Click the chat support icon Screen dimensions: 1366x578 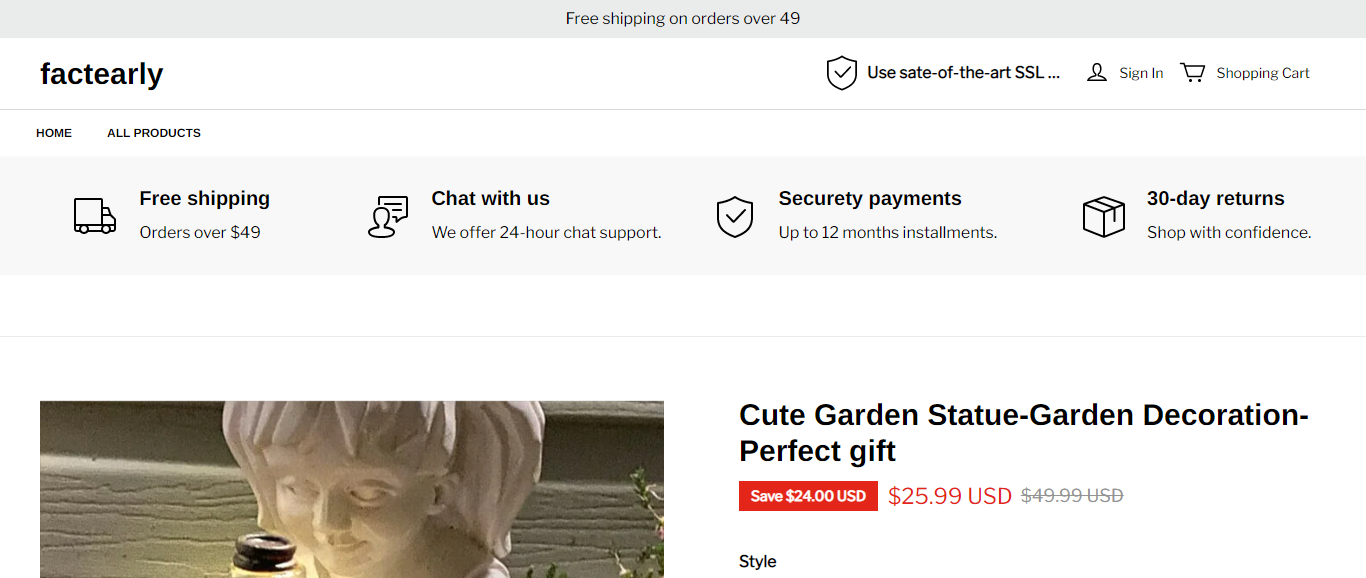pyautogui.click(x=388, y=216)
